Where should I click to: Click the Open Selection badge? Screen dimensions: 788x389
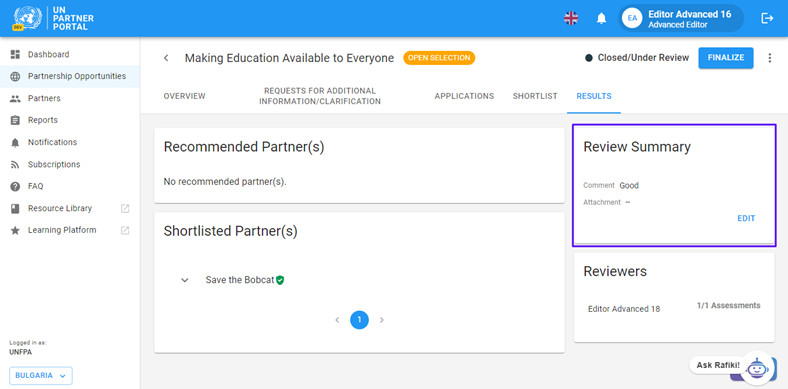tap(439, 58)
